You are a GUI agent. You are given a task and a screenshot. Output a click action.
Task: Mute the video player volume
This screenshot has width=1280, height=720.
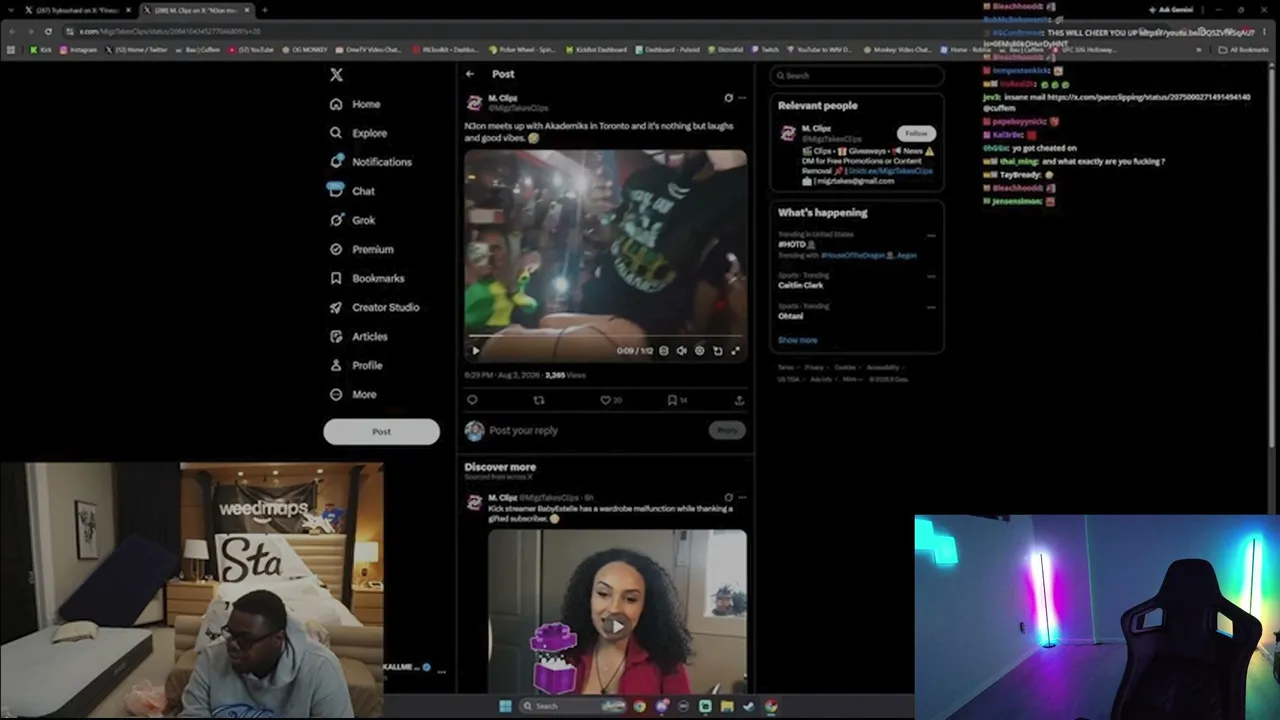(682, 351)
